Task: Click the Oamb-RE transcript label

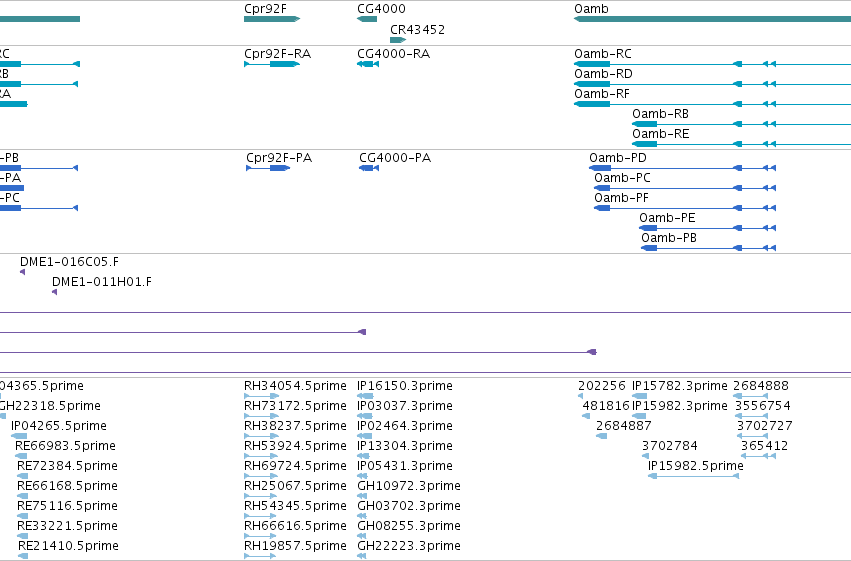Action: [661, 134]
